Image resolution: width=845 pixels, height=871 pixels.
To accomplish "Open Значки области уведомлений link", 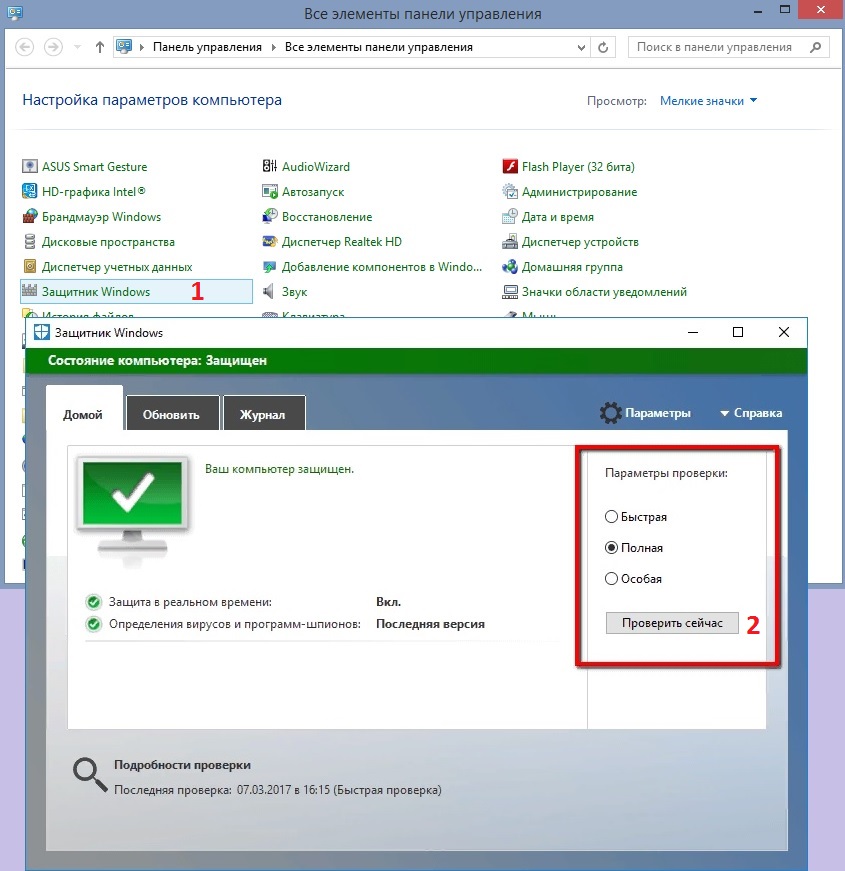I will (x=604, y=292).
